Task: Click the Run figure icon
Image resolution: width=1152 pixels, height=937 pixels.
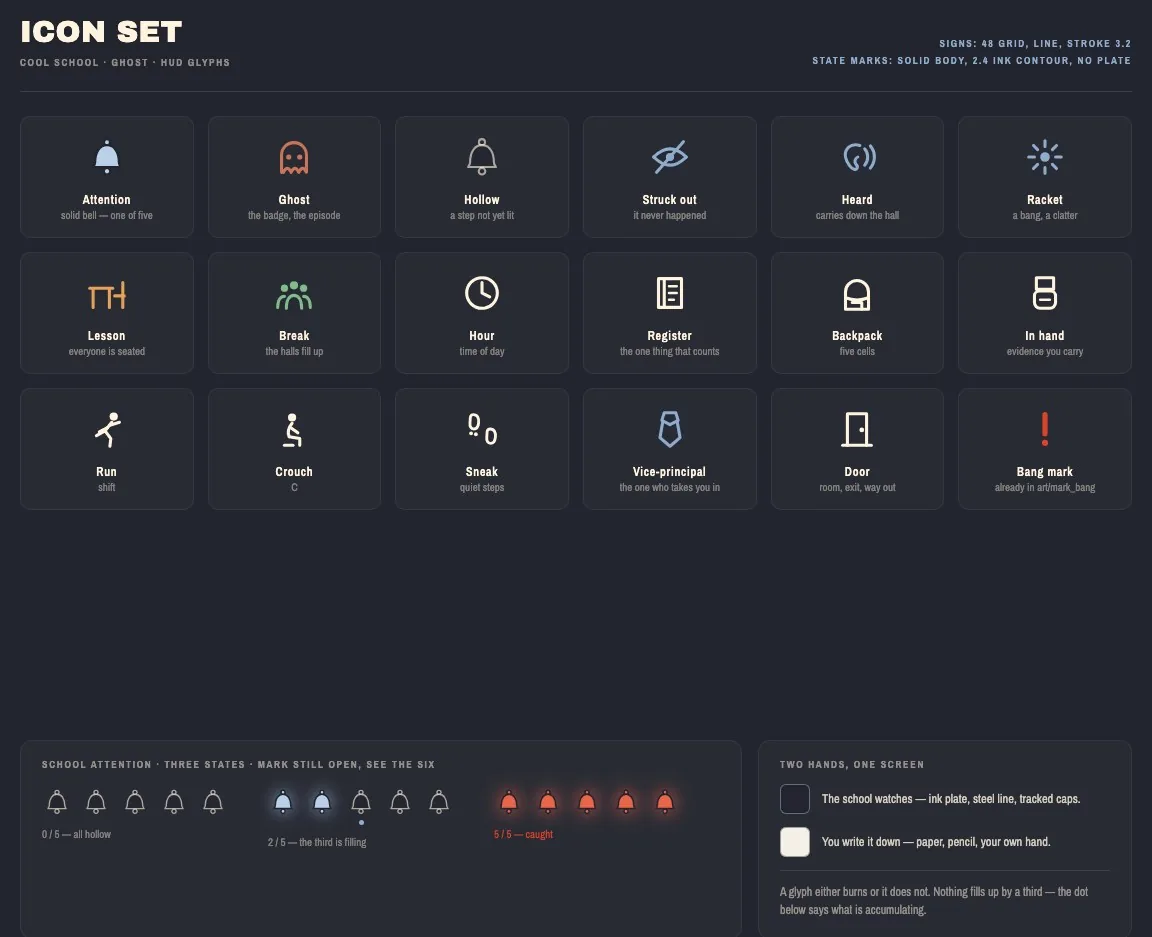Action: (x=108, y=429)
